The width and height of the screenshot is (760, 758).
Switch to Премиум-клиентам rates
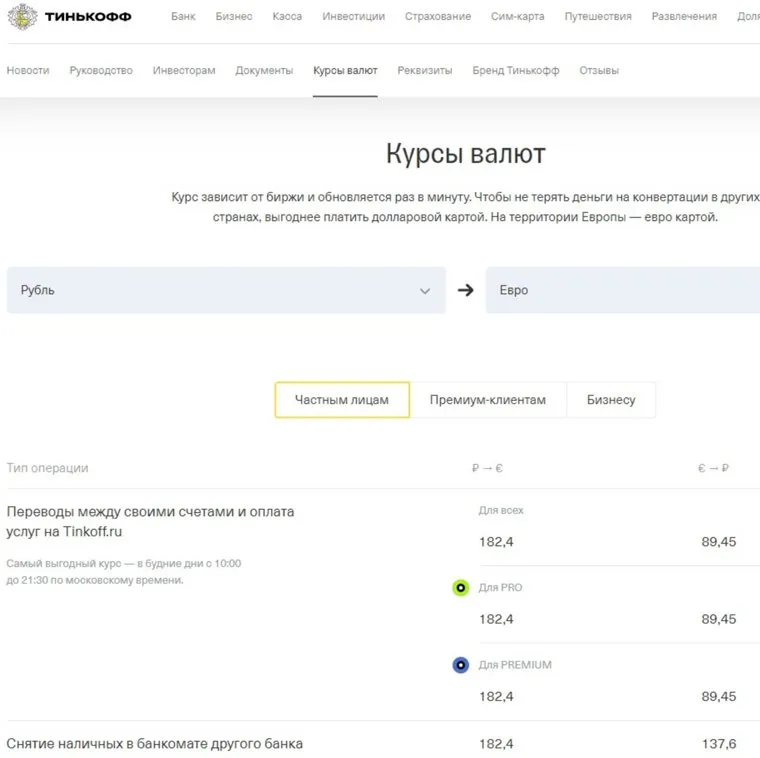(x=488, y=400)
